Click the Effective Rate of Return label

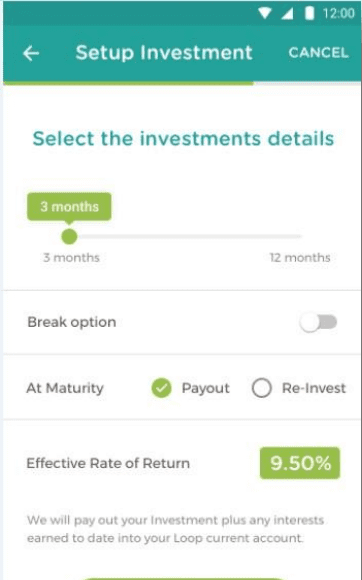pyautogui.click(x=108, y=463)
